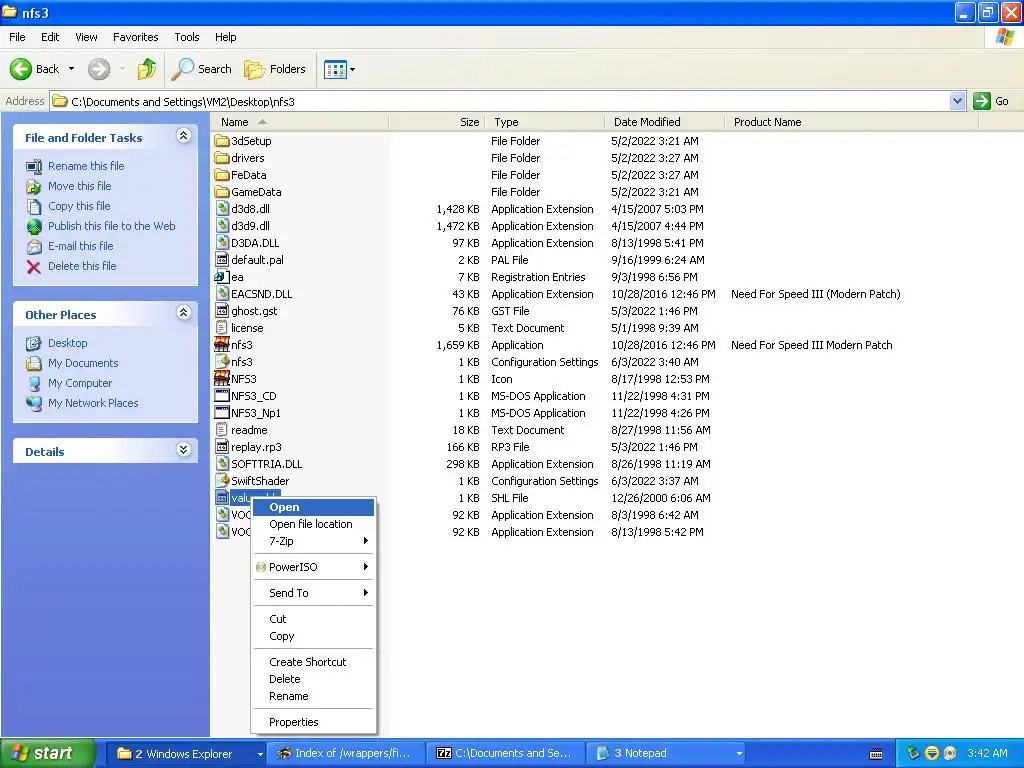Viewport: 1024px width, 768px height.
Task: Click Delete this file link
Action: pos(82,266)
